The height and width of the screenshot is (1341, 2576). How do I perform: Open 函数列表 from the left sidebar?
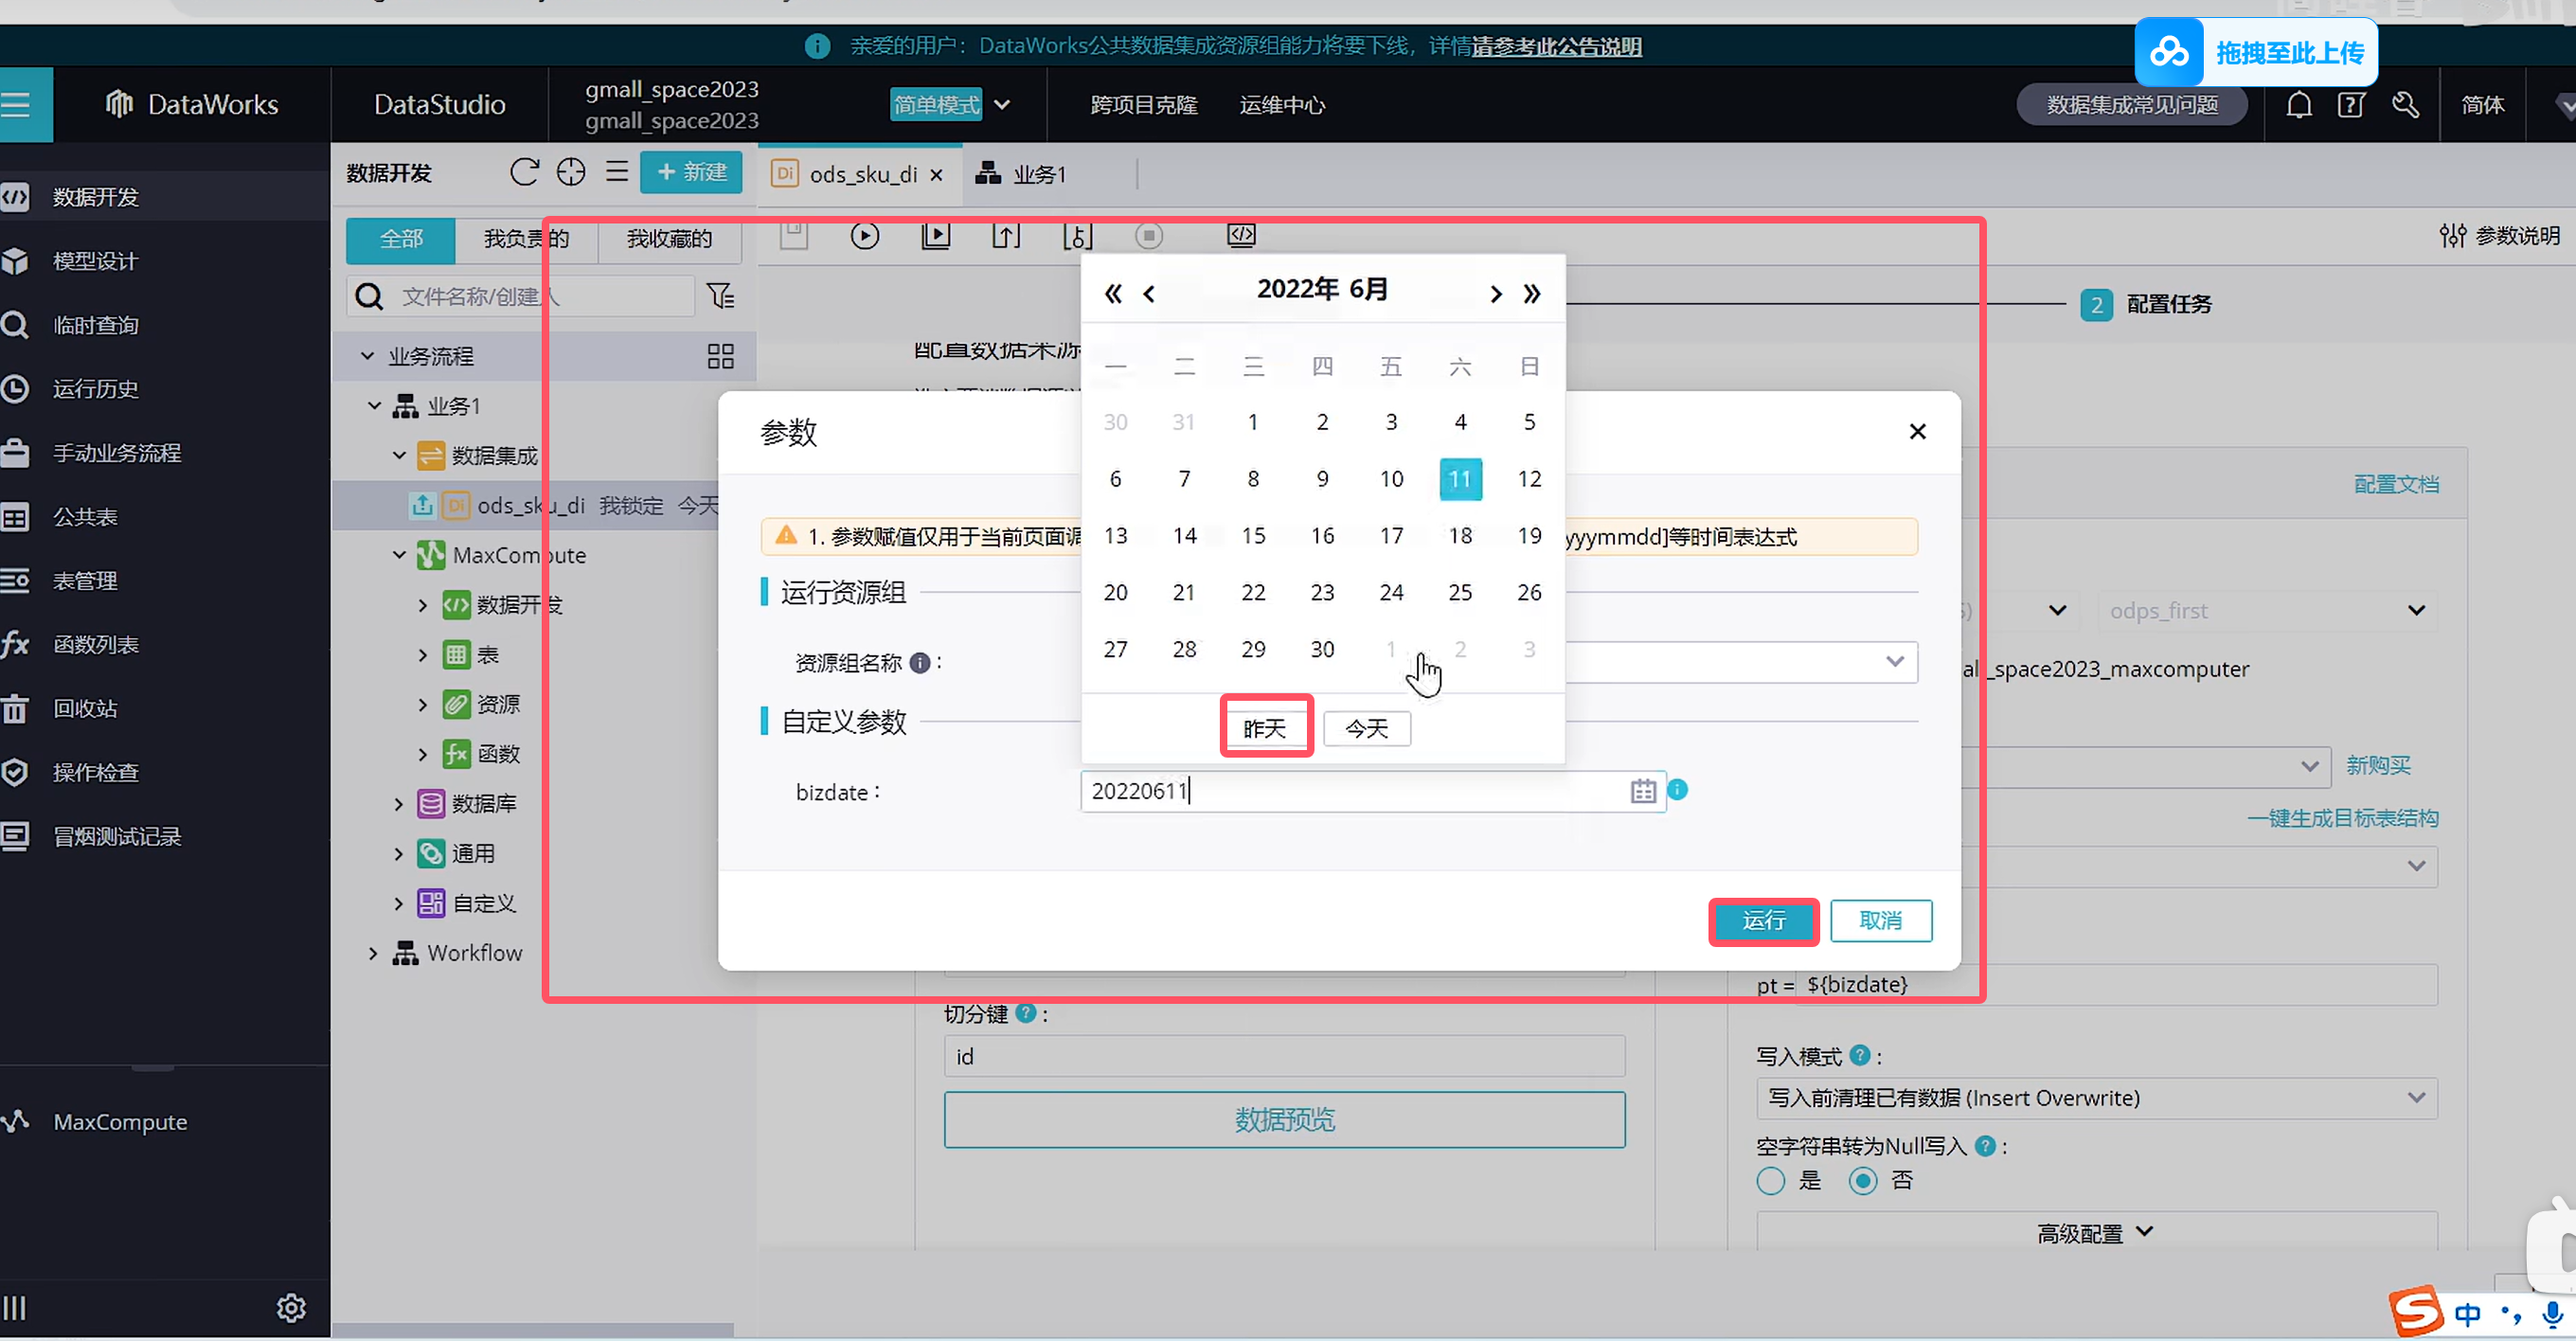[95, 645]
